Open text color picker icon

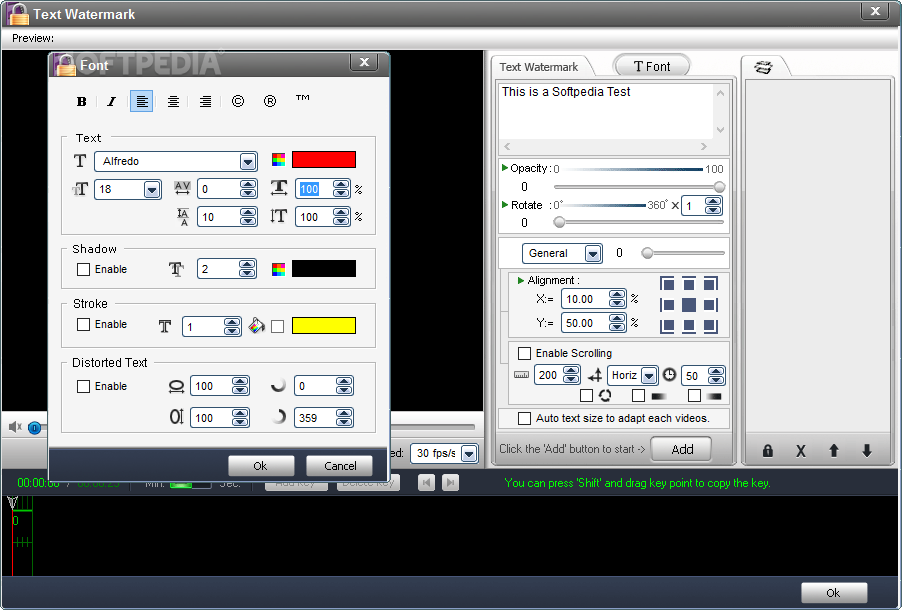pyautogui.click(x=278, y=160)
